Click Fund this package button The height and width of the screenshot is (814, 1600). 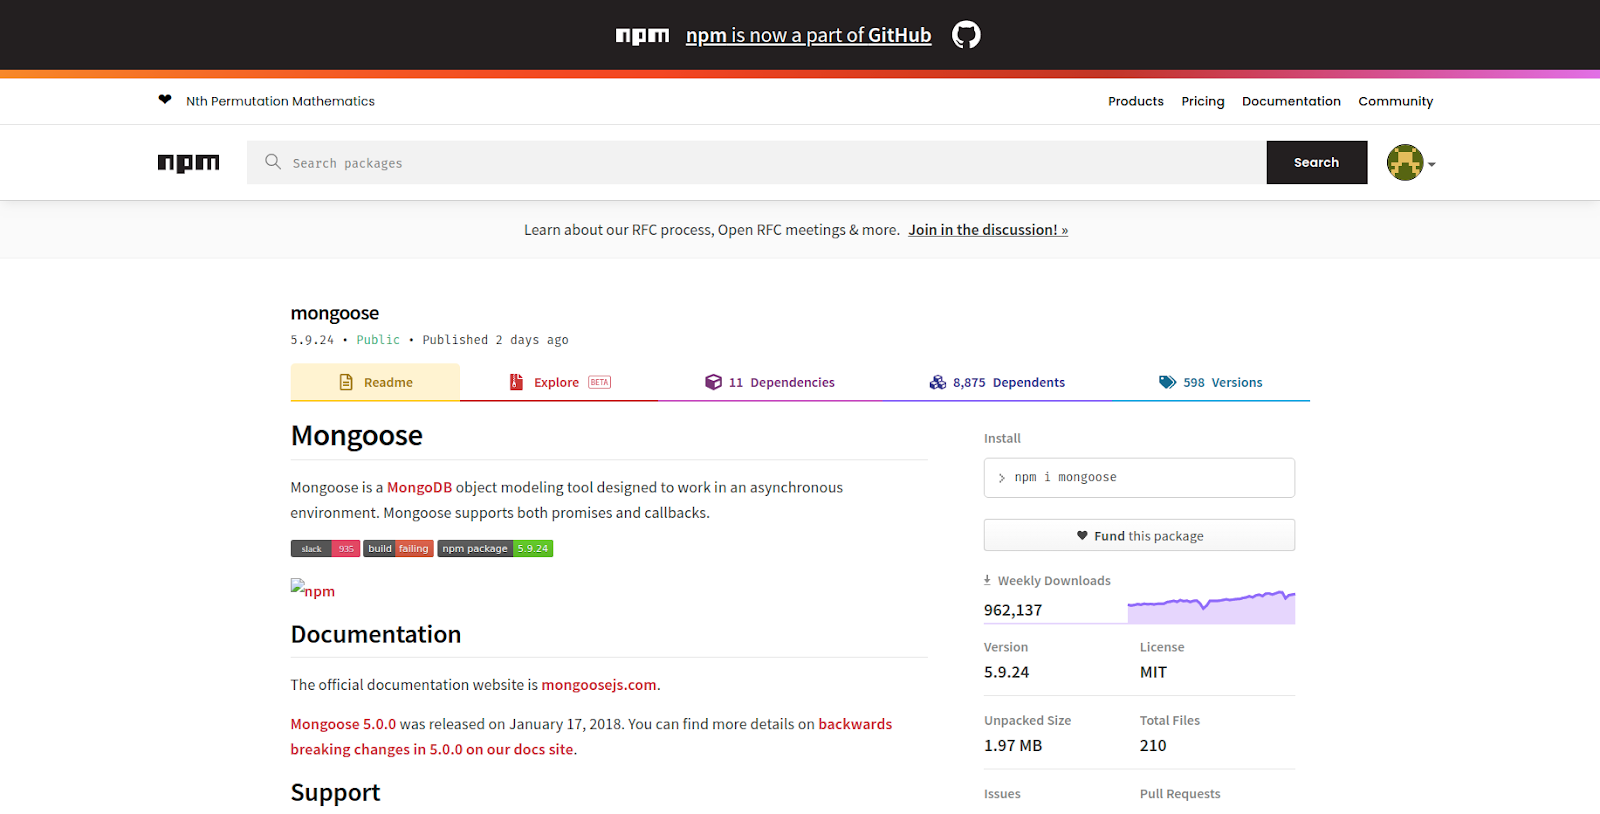[x=1139, y=535]
